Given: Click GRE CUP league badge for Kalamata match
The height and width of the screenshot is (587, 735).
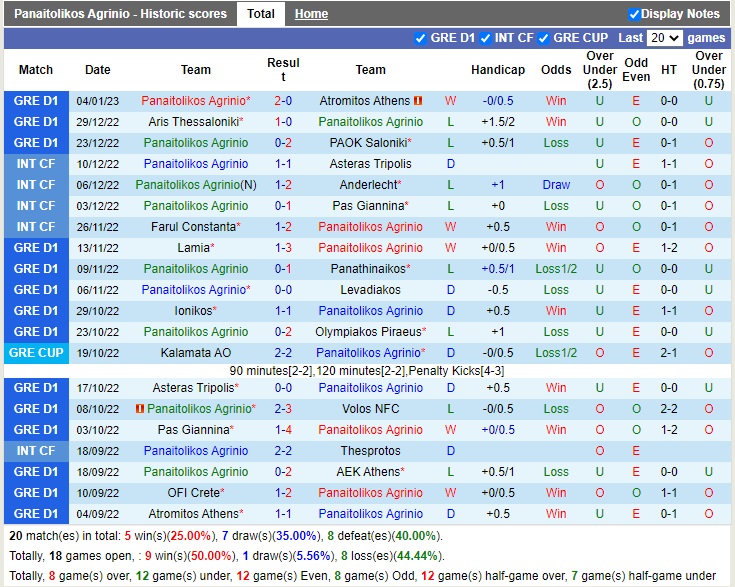Looking at the screenshot, I should pyautogui.click(x=36, y=353).
